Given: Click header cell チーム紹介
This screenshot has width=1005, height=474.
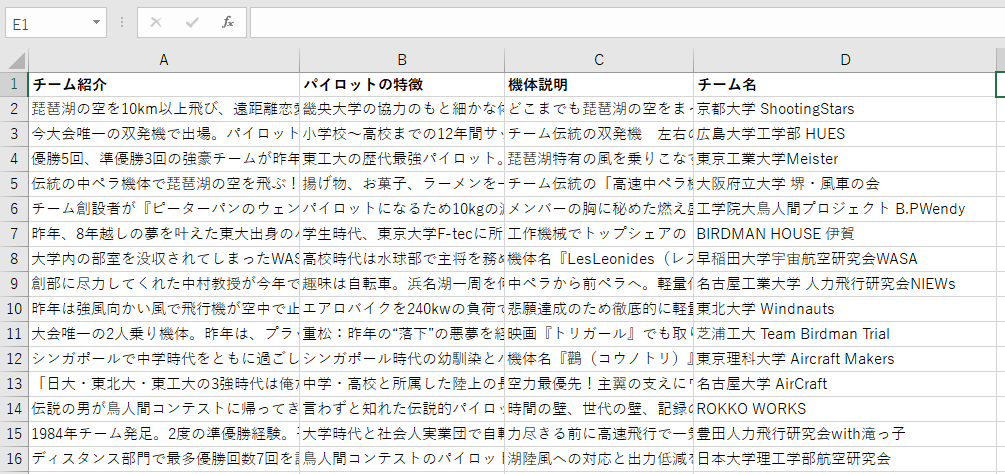Looking at the screenshot, I should tap(164, 85).
